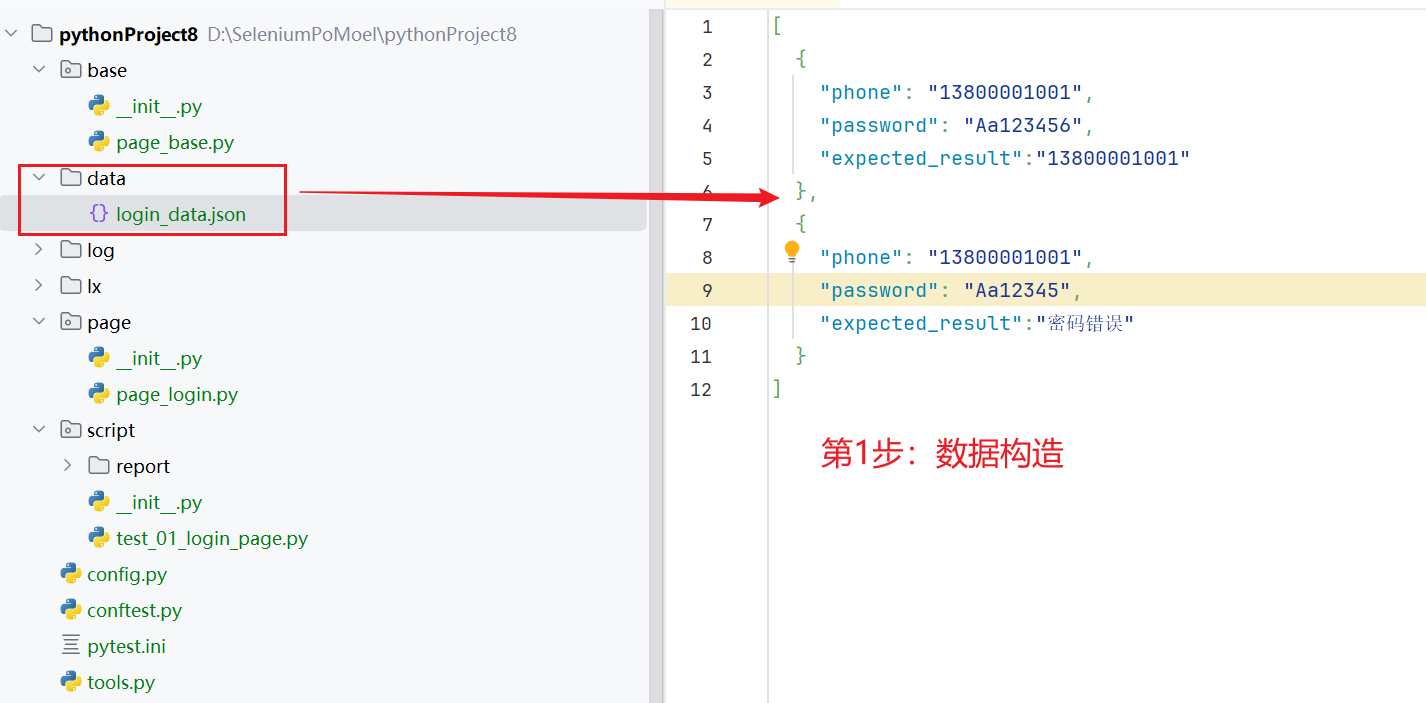Select login_data.json in the tree
The height and width of the screenshot is (703, 1426).
pyautogui.click(x=181, y=214)
